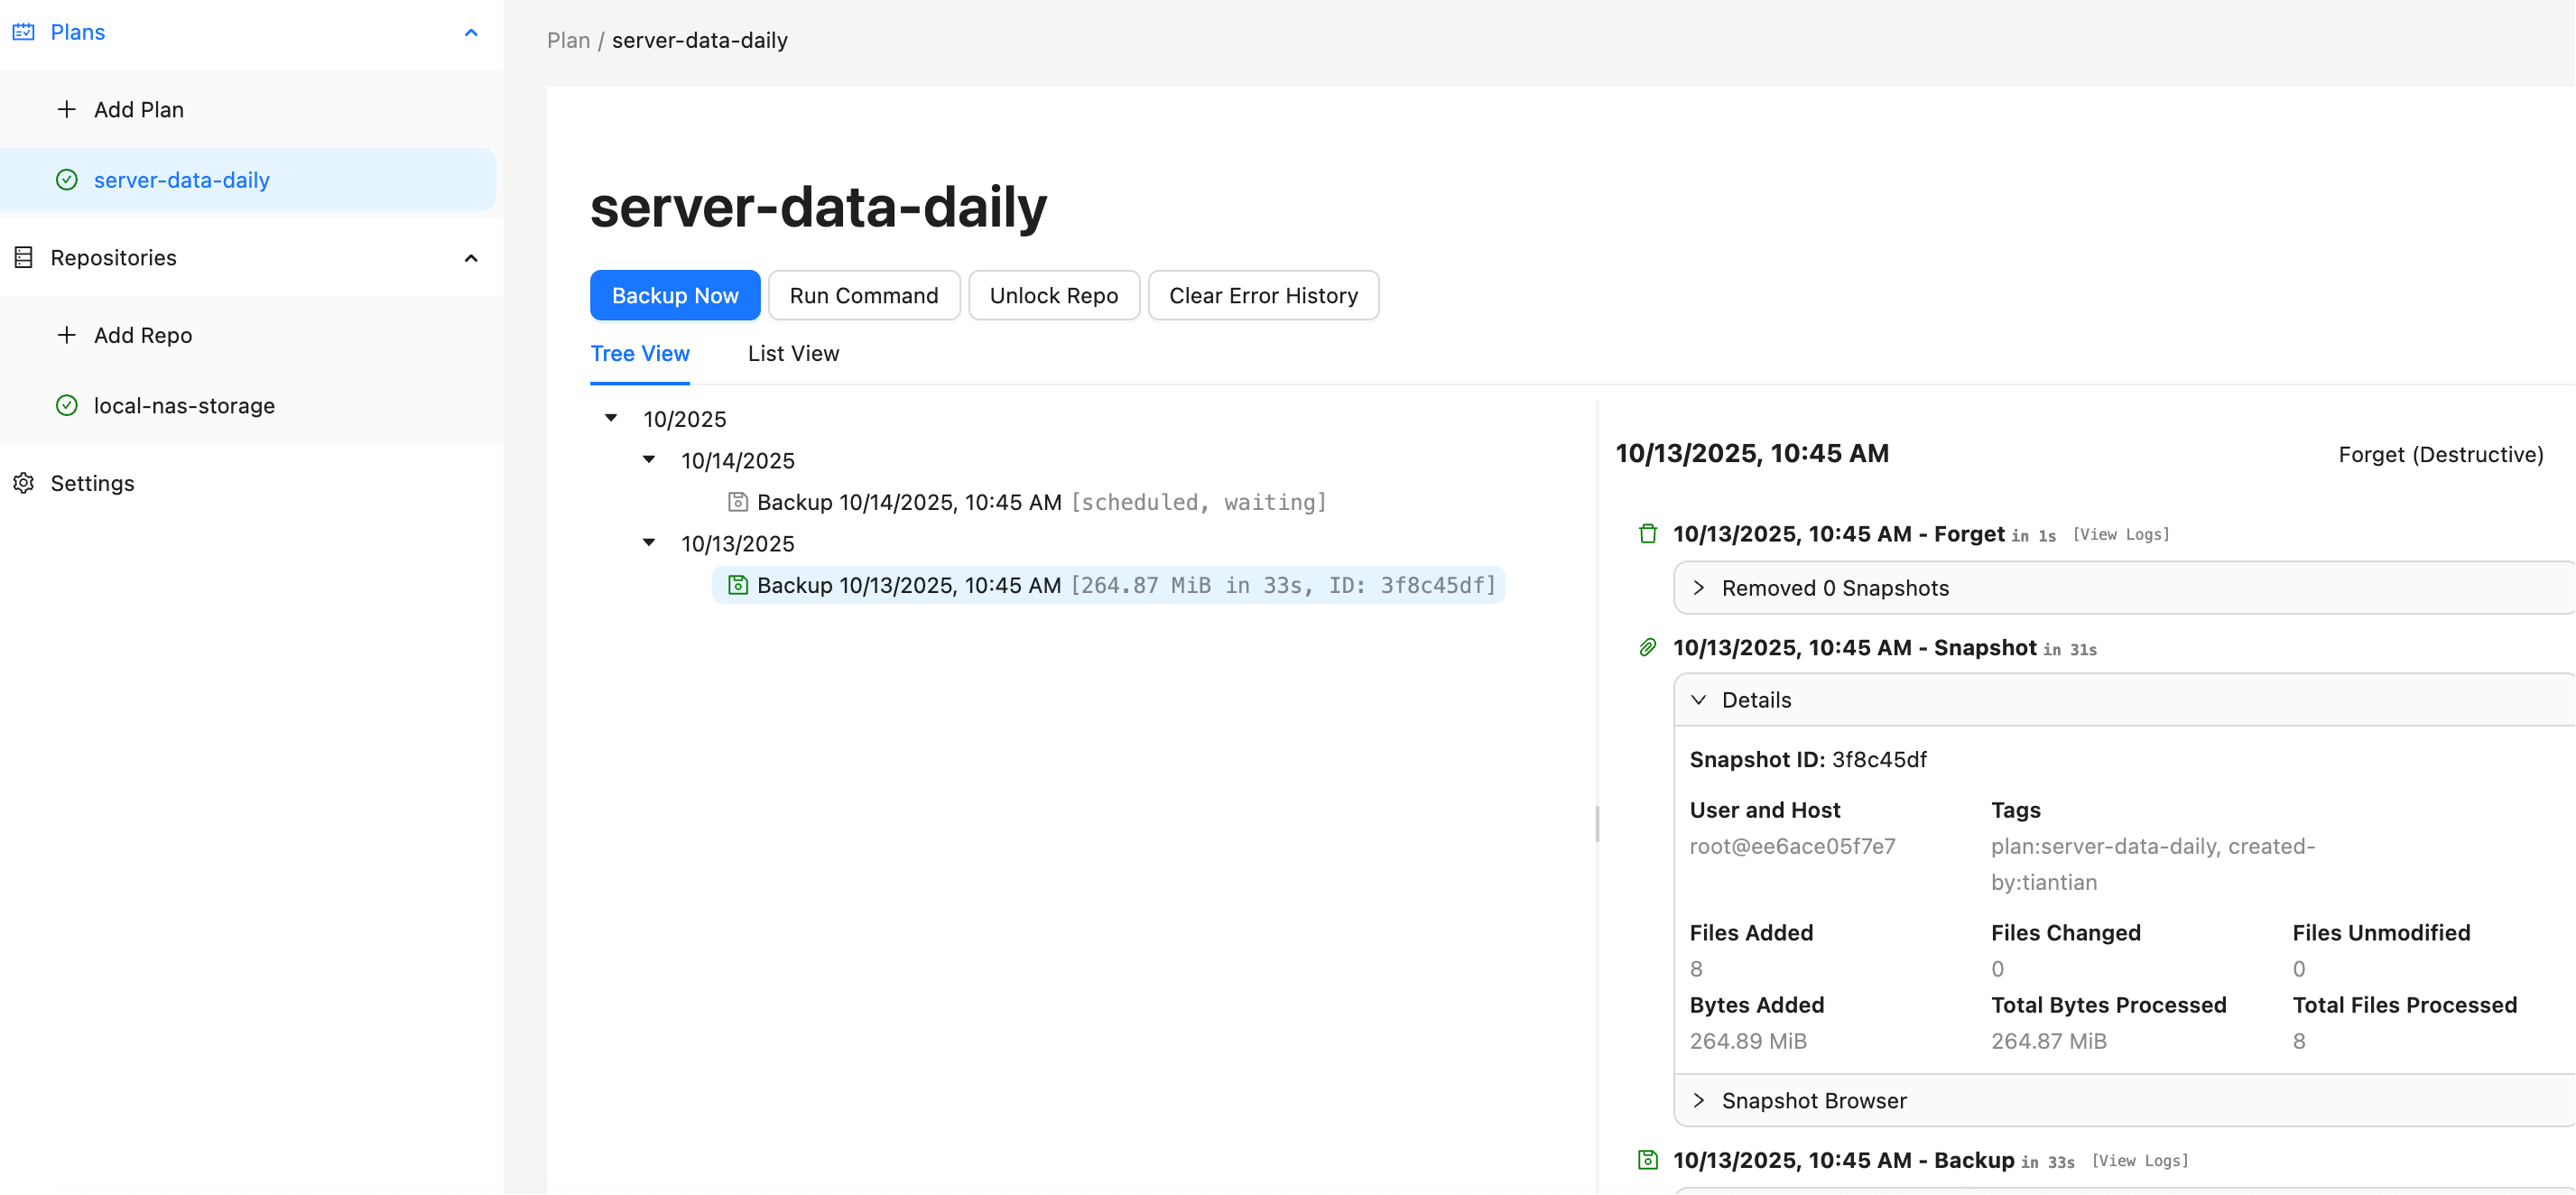Click the server-data-daily page title
The height and width of the screenshot is (1195, 2576).
tap(818, 207)
